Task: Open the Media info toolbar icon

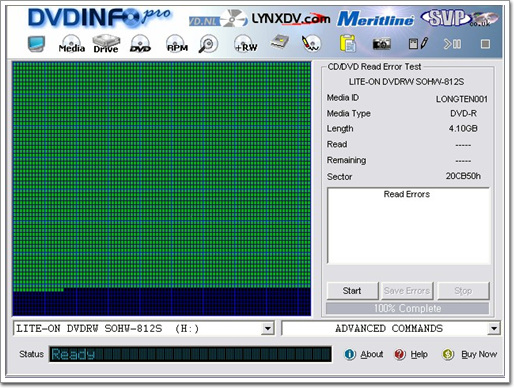Action: (72, 44)
